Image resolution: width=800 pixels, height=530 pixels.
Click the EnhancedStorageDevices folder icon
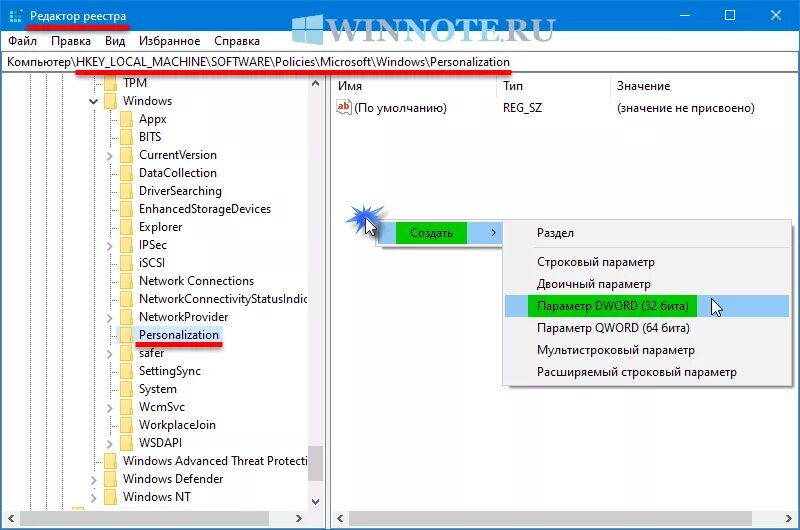click(x=127, y=209)
